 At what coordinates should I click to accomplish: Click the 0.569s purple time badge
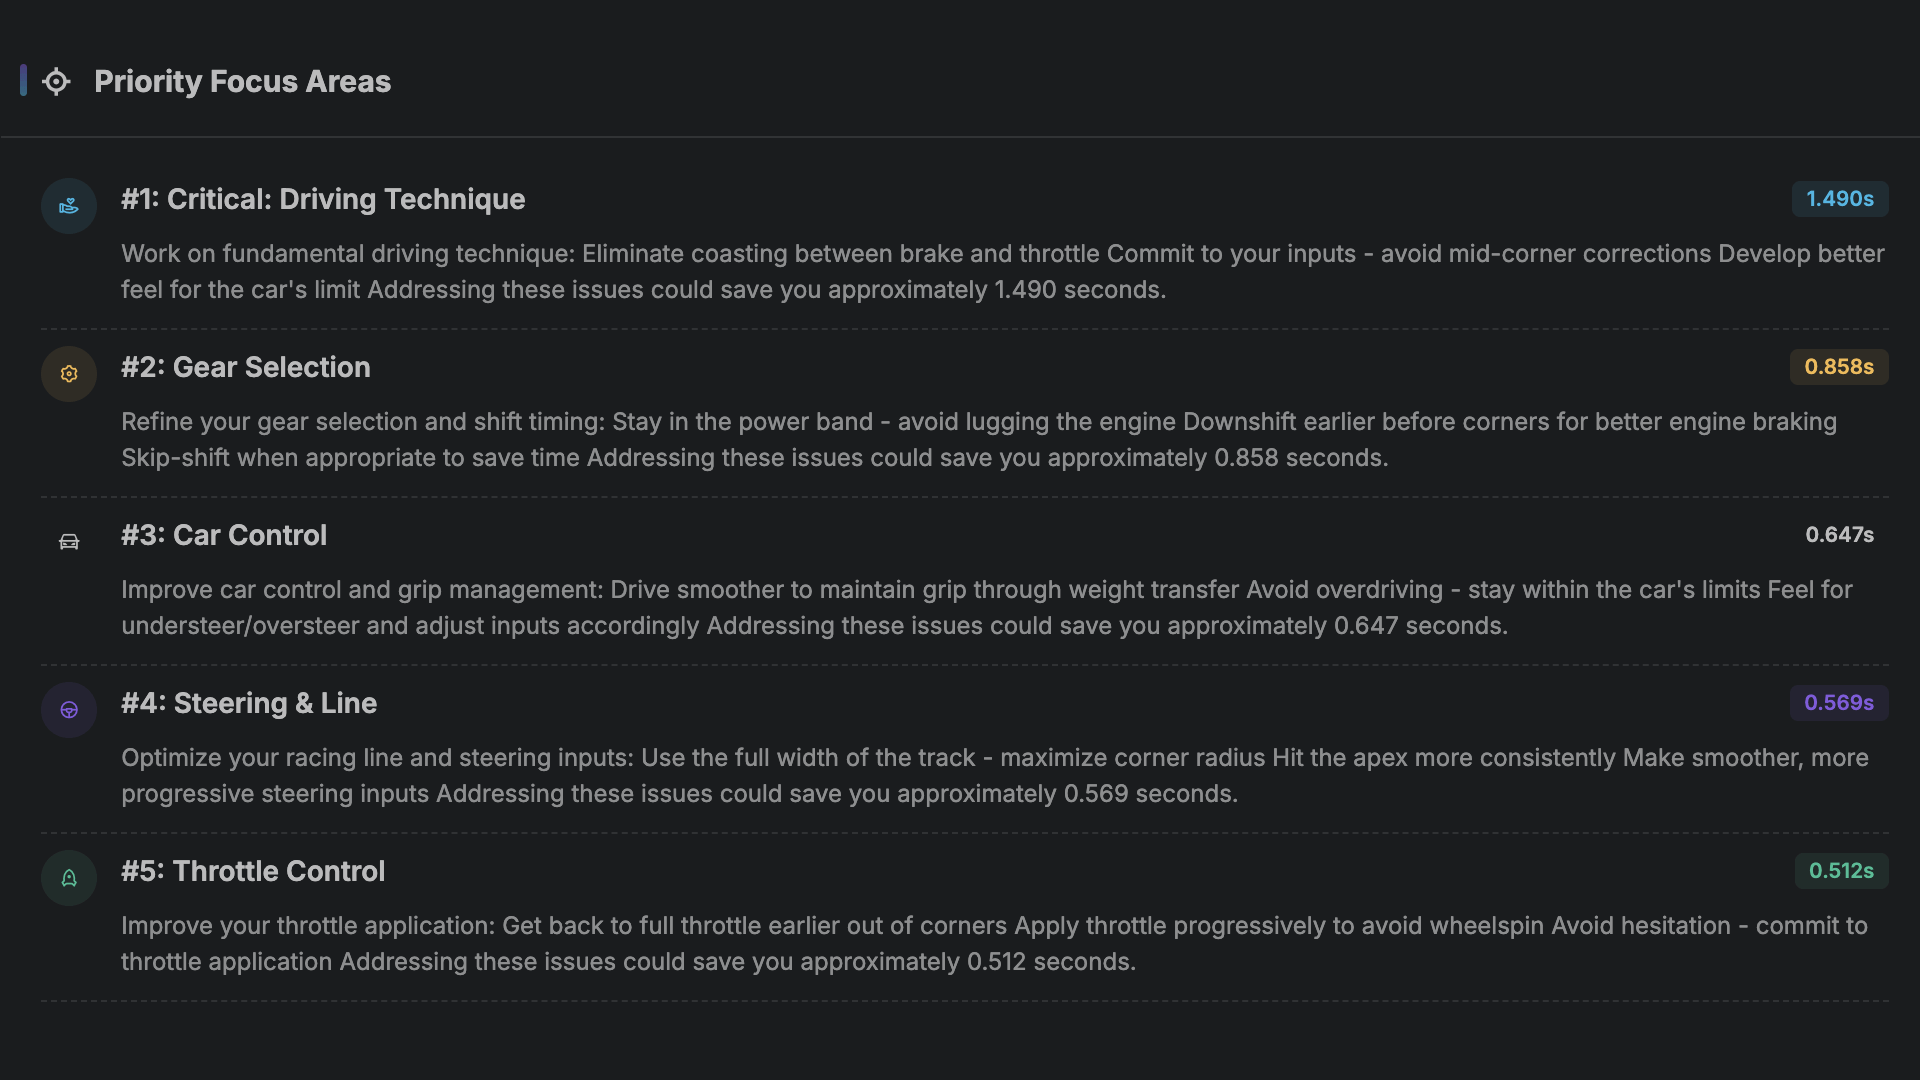click(1838, 703)
